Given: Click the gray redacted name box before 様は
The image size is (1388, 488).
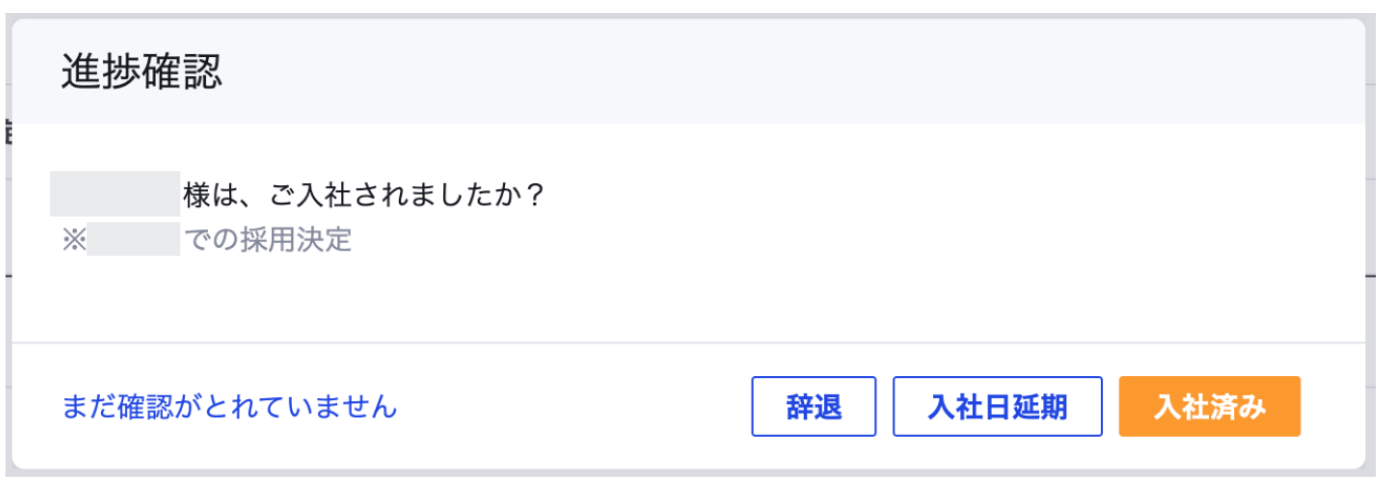Looking at the screenshot, I should point(115,194).
